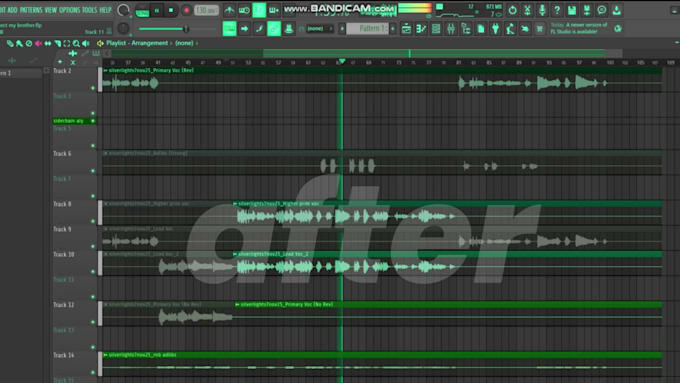680x383 pixels.
Task: Open the playlist options menu yellow speaker arrow
Action: [x=100, y=43]
